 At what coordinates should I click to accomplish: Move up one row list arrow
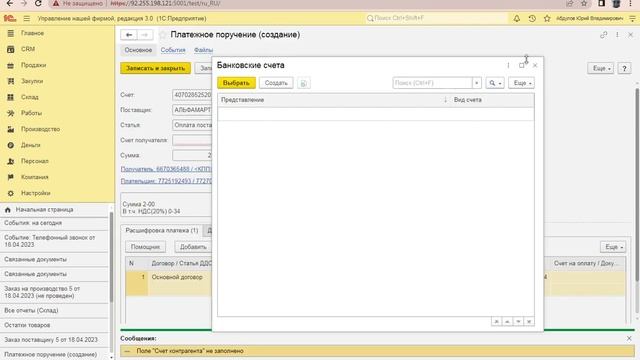tap(507, 322)
